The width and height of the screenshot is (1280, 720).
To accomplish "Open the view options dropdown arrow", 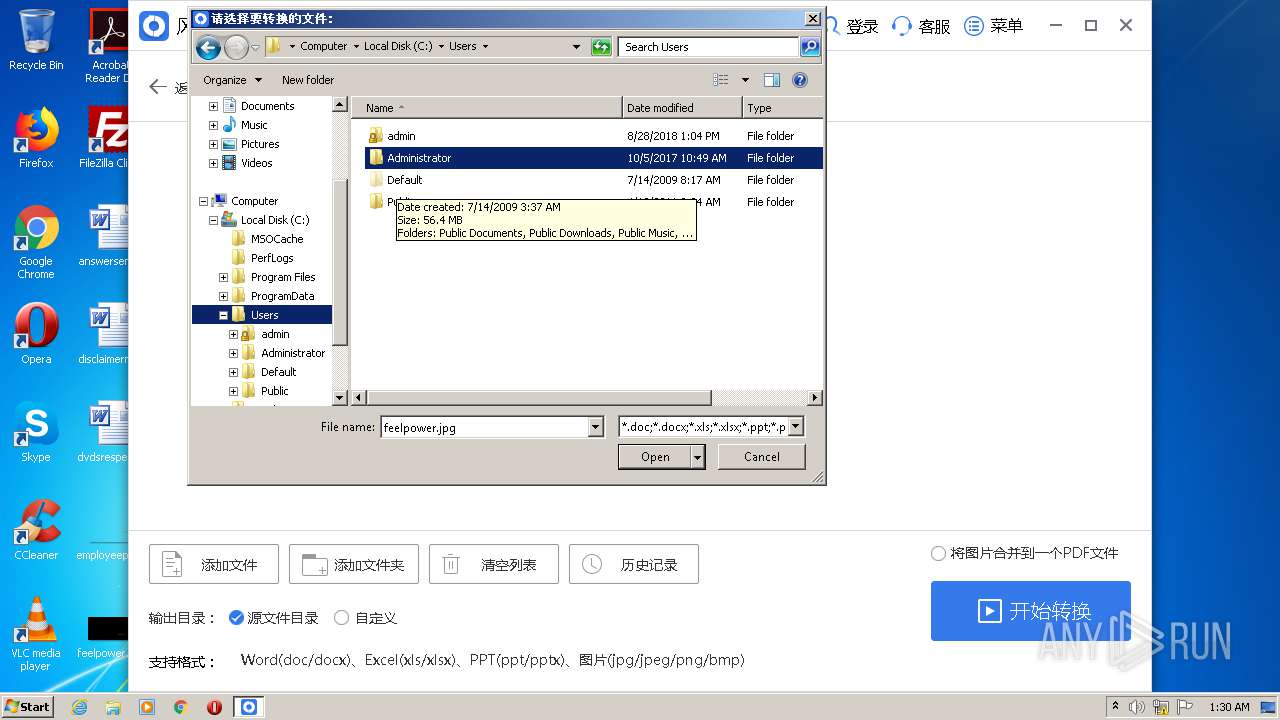I will tap(745, 80).
